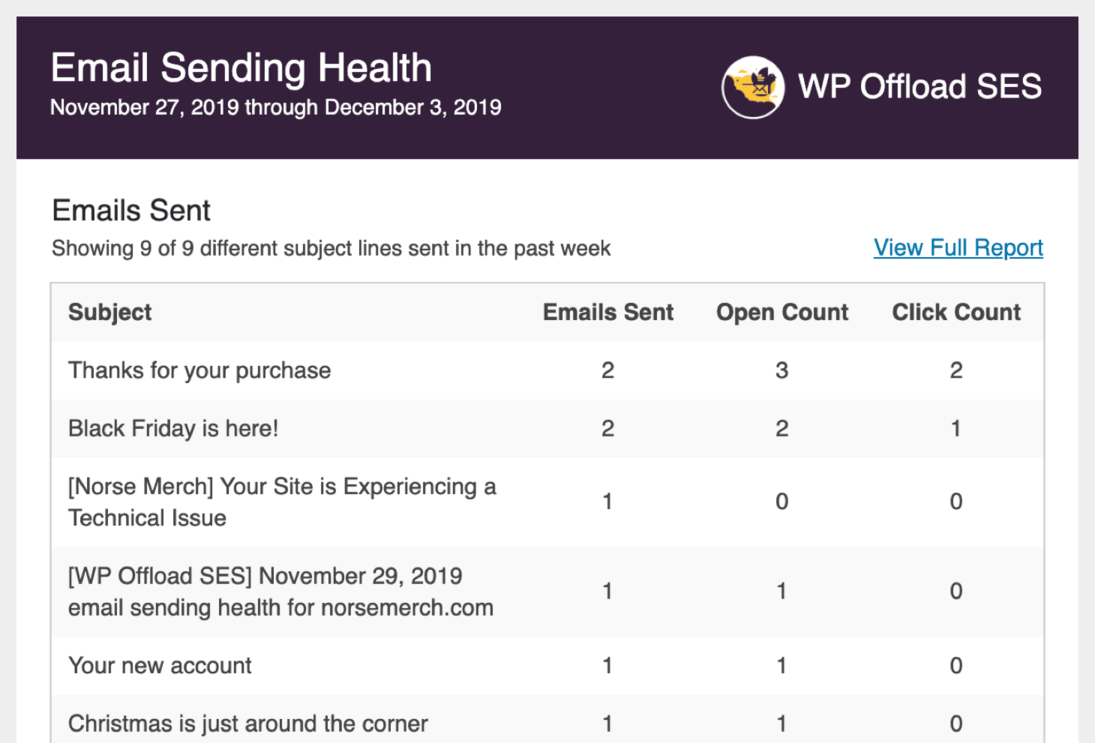Image resolution: width=1095 pixels, height=743 pixels.
Task: Click the open count of three for purchases
Action: [x=781, y=370]
